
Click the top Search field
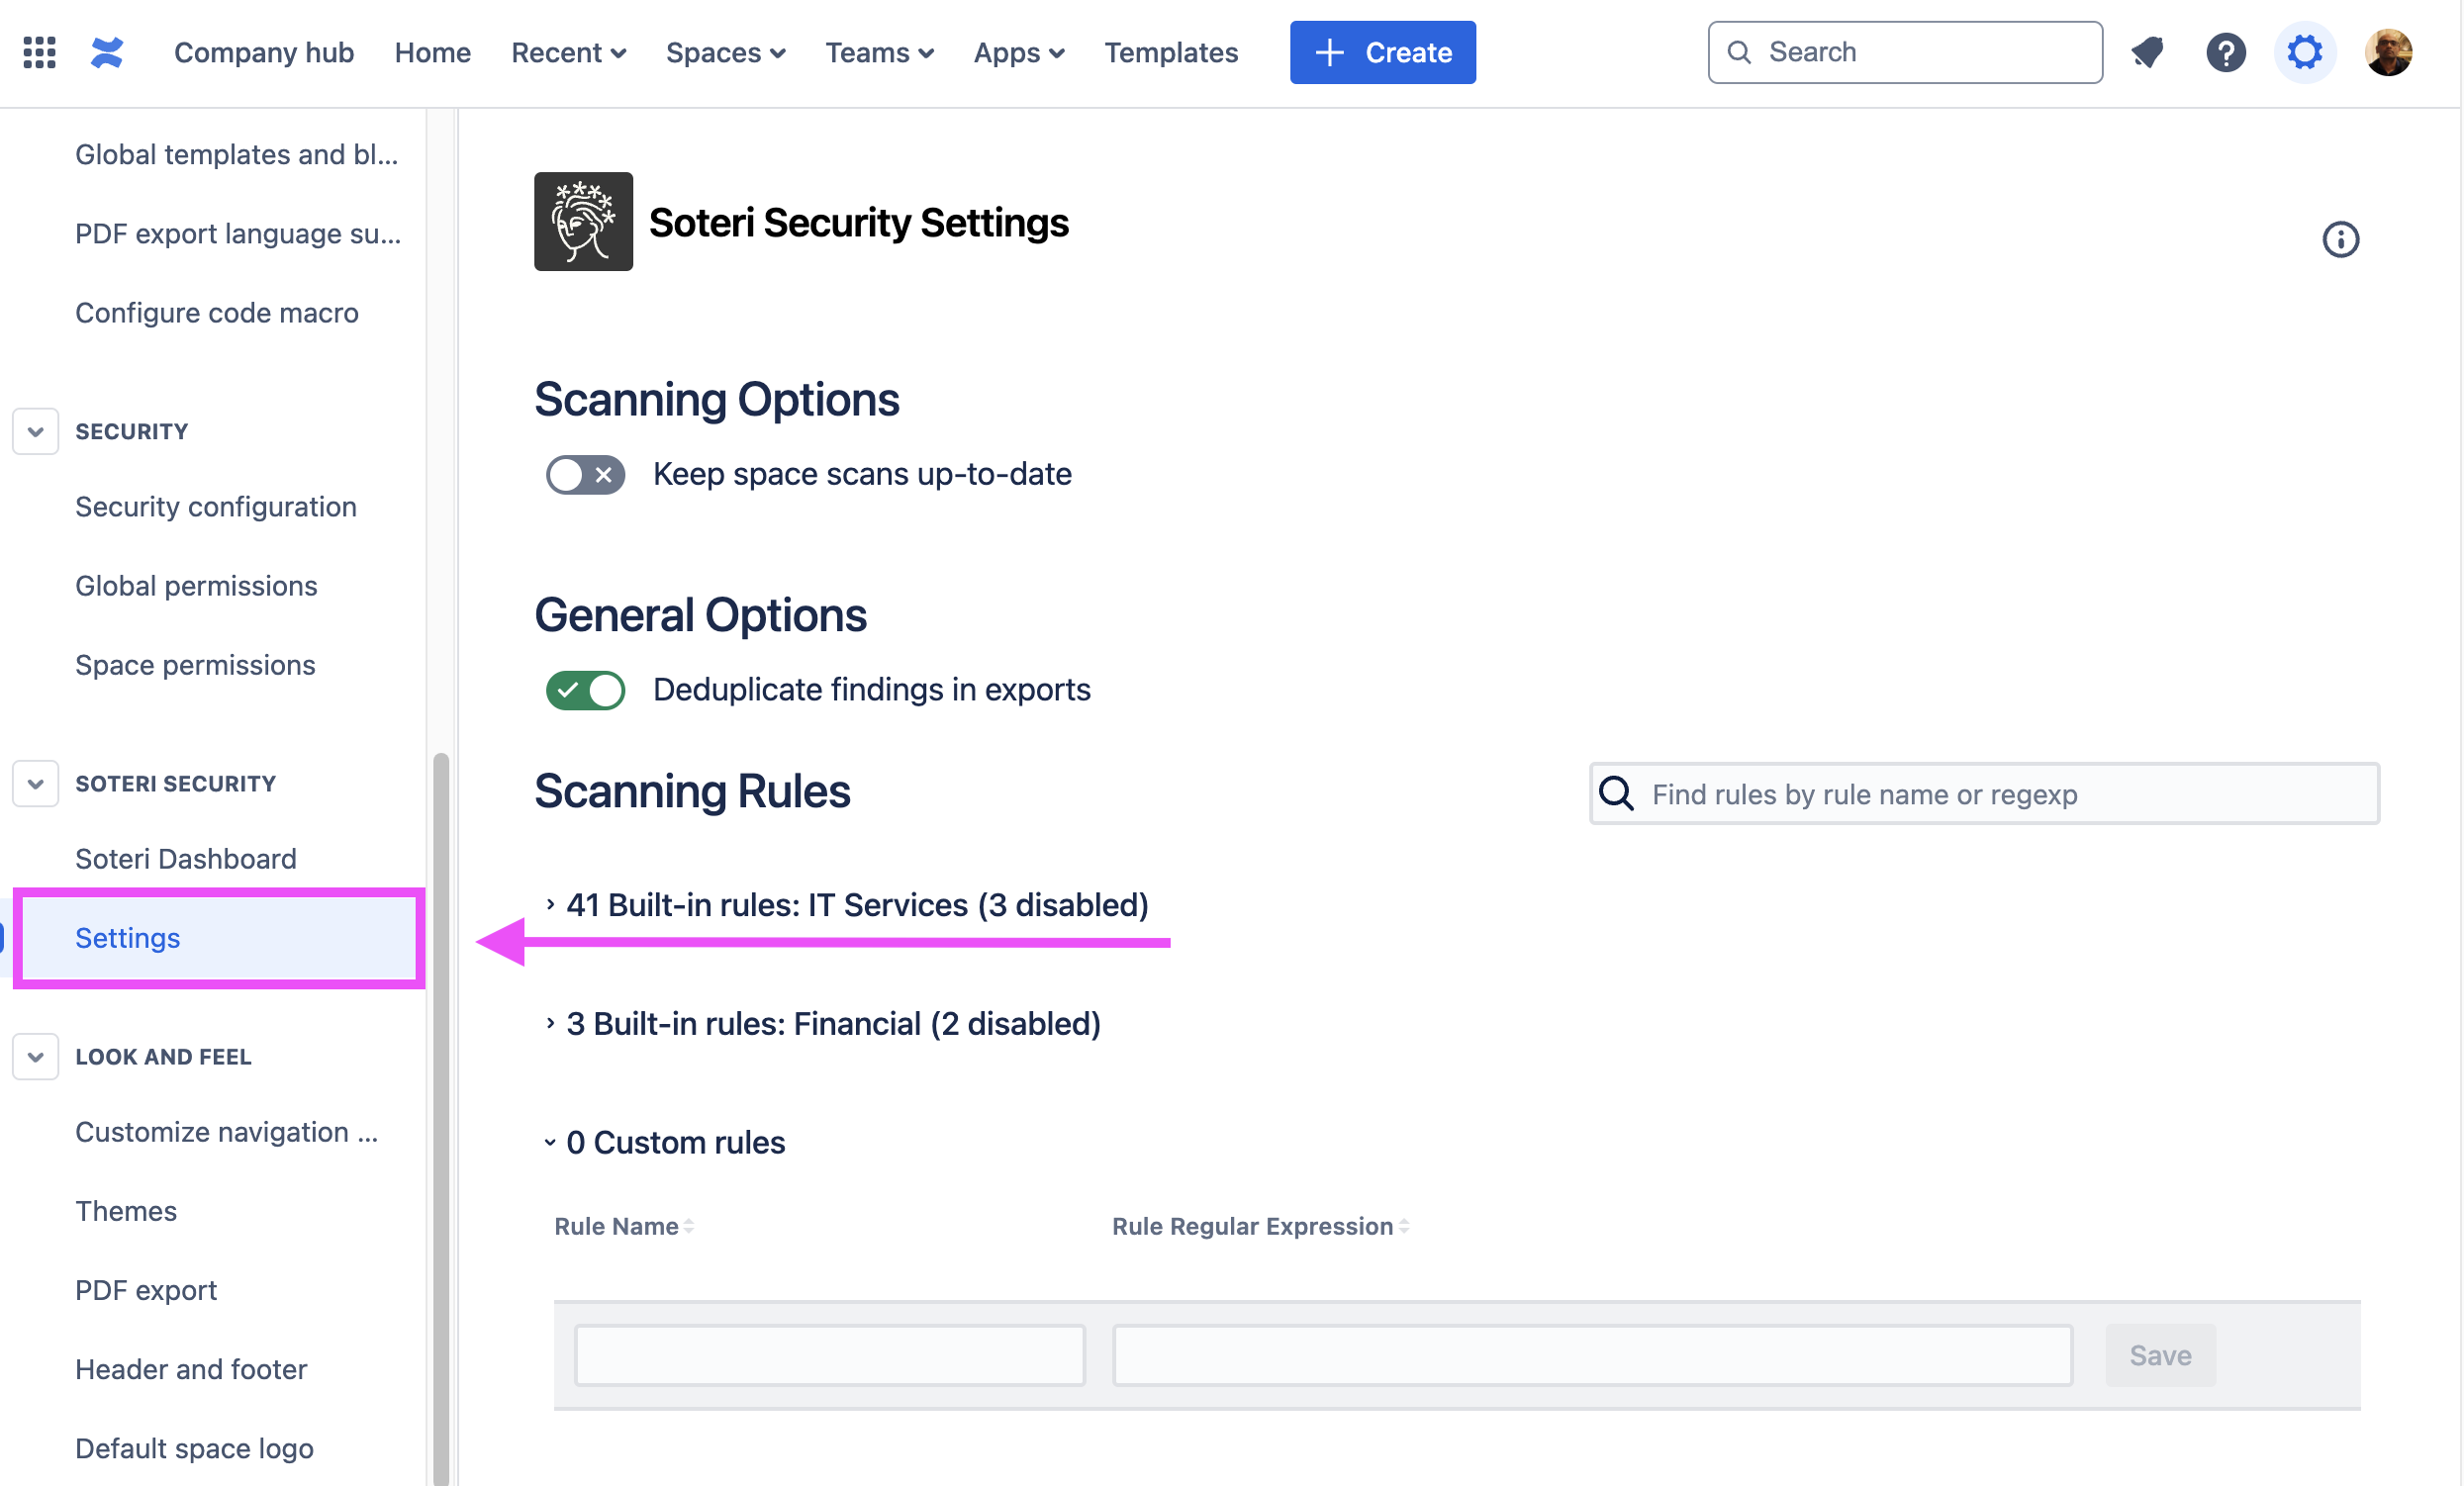1904,52
